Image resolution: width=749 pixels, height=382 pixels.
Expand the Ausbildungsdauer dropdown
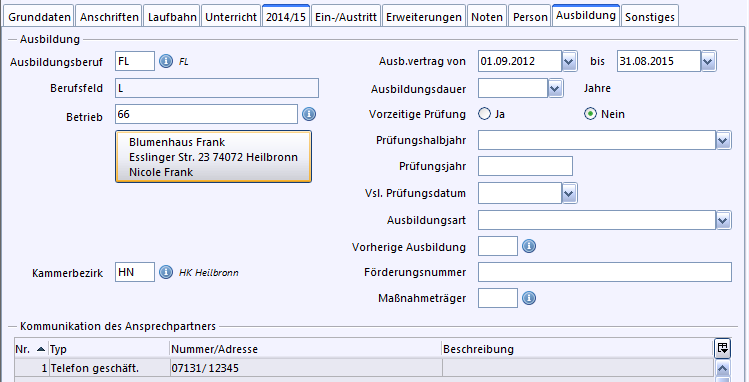(x=555, y=88)
